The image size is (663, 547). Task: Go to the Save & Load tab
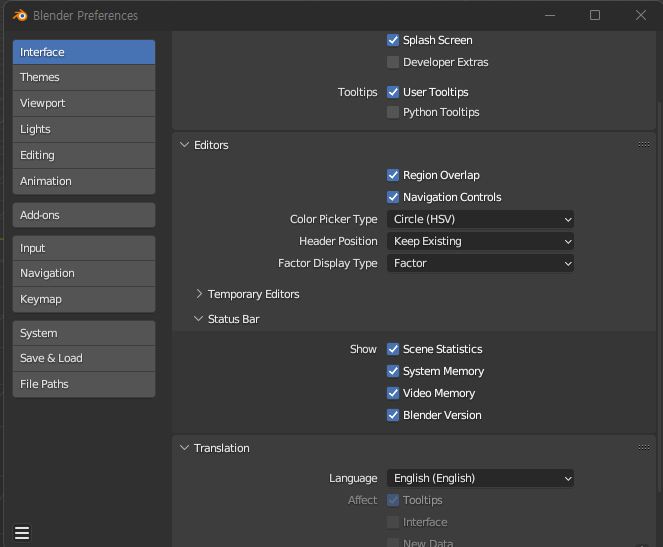click(x=84, y=358)
